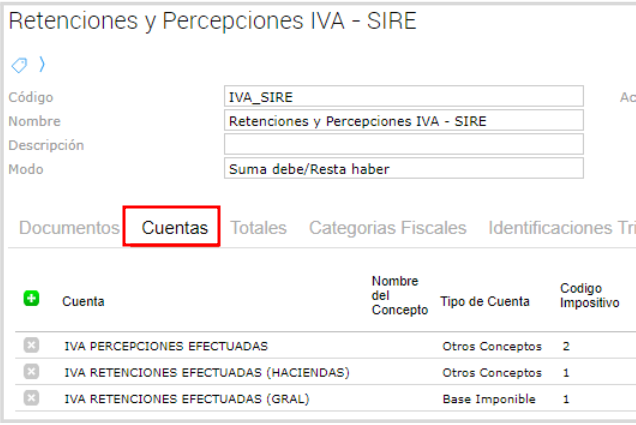Sort by the Cuenta column header
This screenshot has height=425, width=636.
83,301
